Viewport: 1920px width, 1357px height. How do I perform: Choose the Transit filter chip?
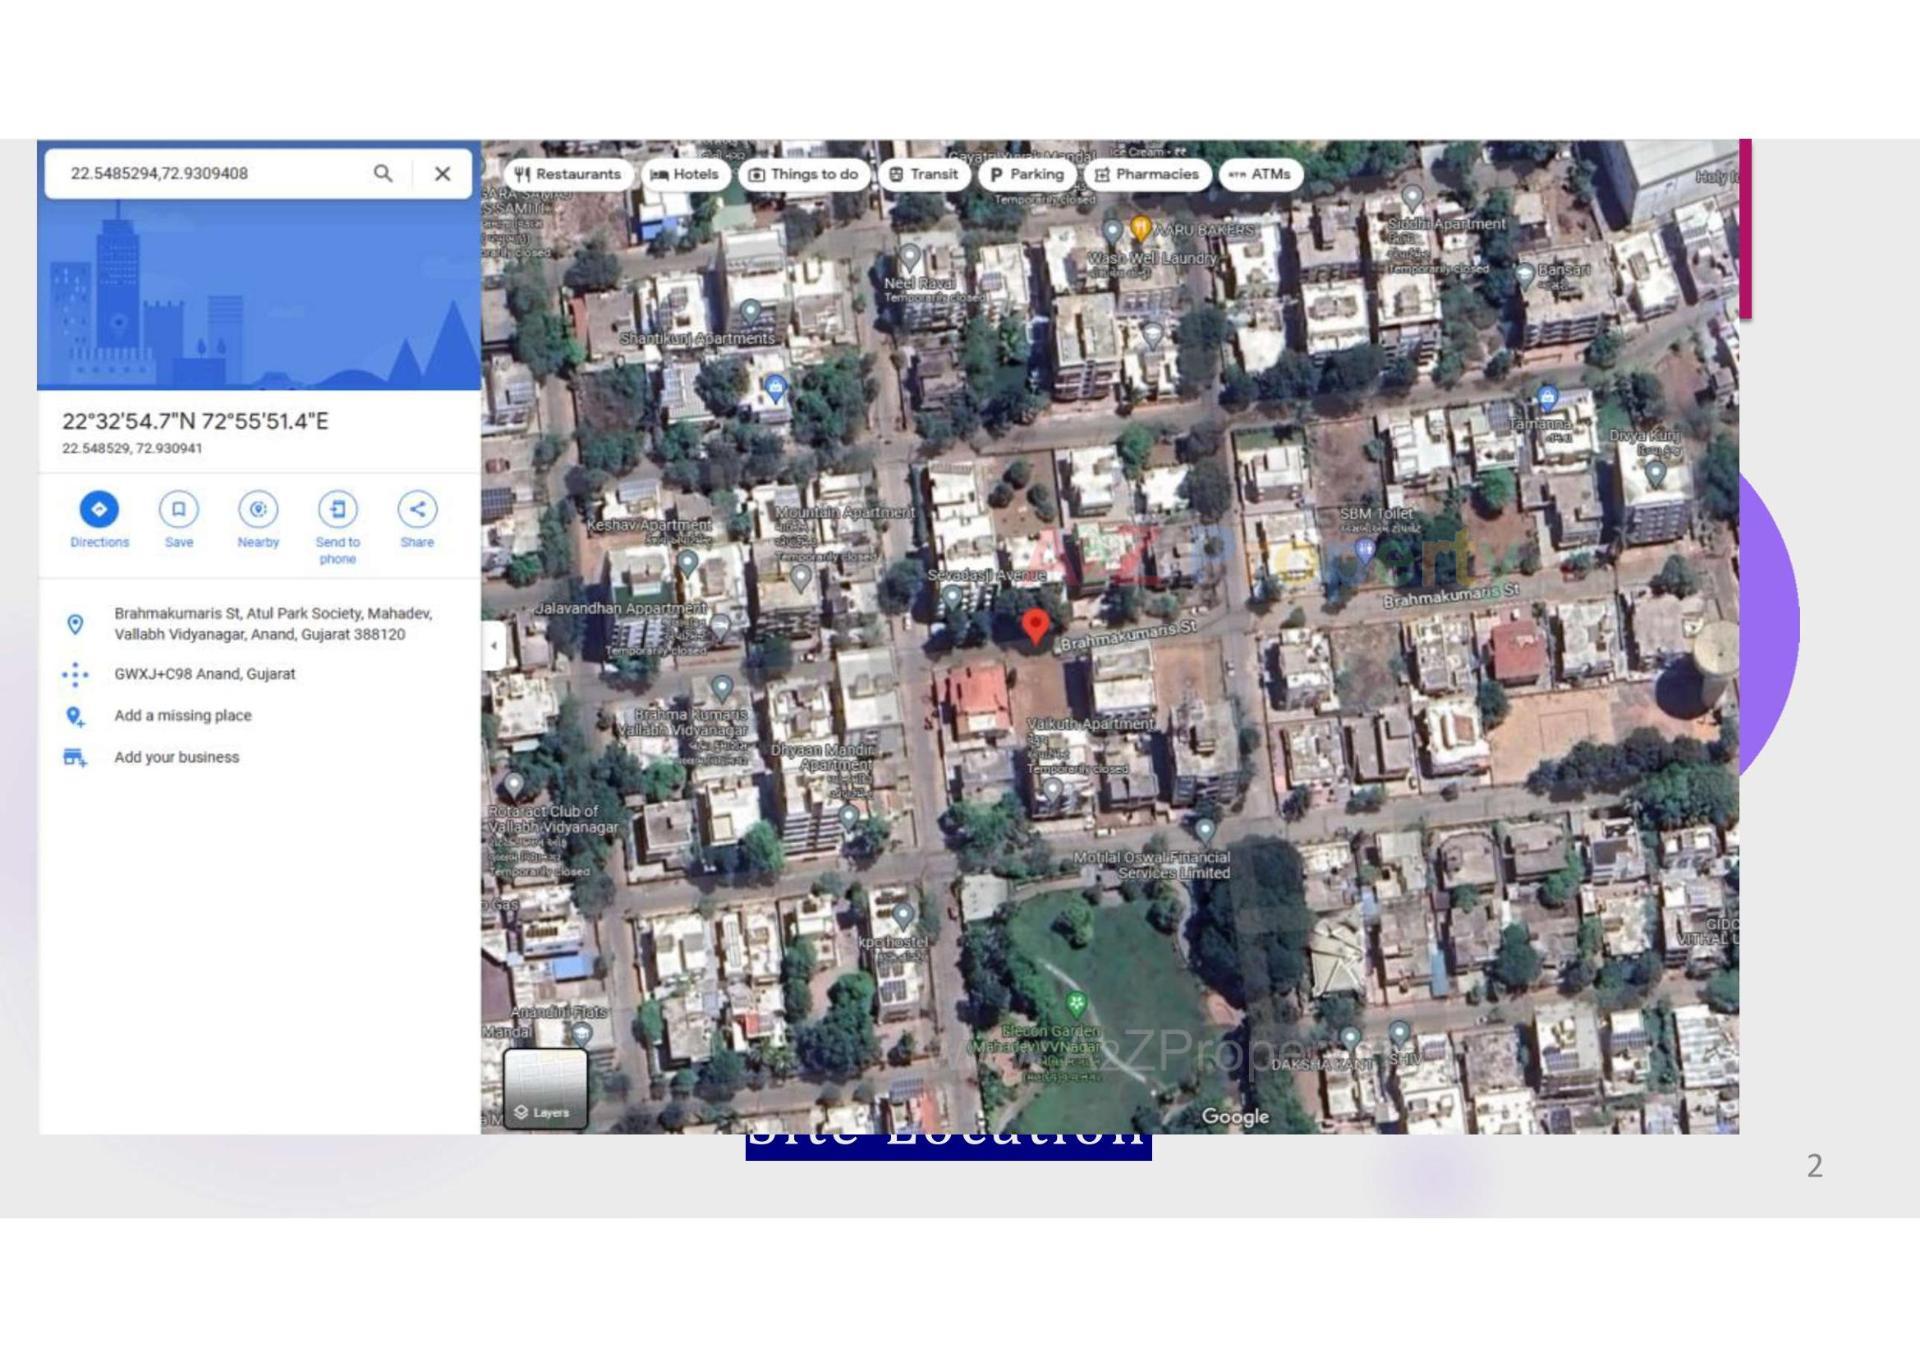923,174
